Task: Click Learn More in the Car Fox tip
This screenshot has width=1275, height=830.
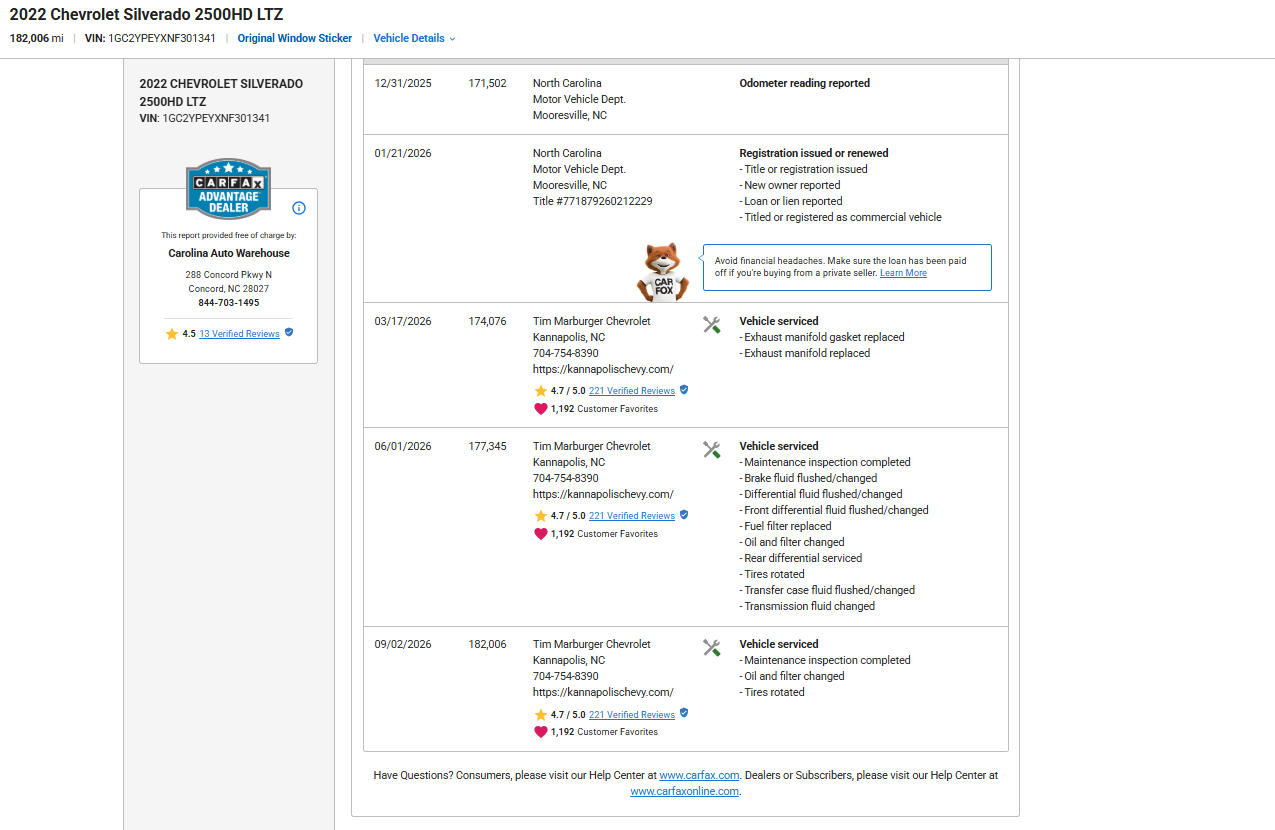Action: (x=903, y=273)
